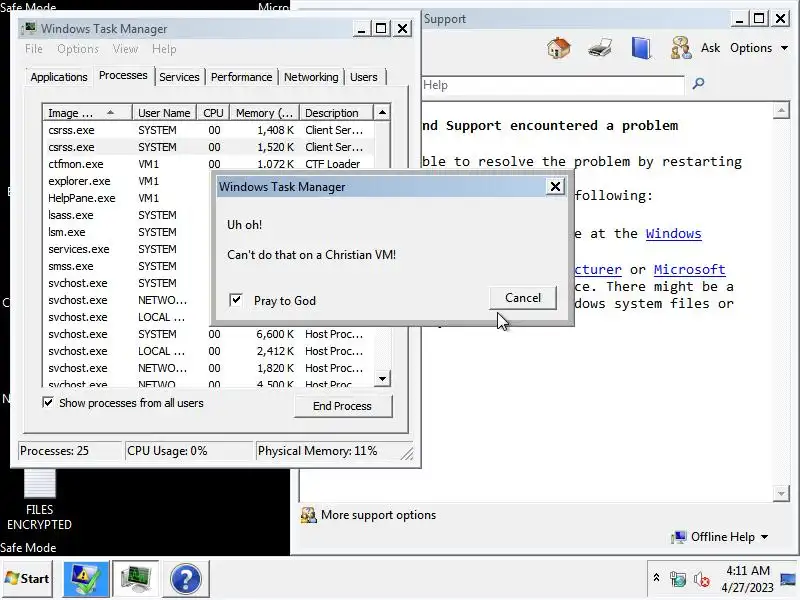Open the Options menu in Task Manager
Viewport: 800px width, 600px height.
tap(78, 49)
